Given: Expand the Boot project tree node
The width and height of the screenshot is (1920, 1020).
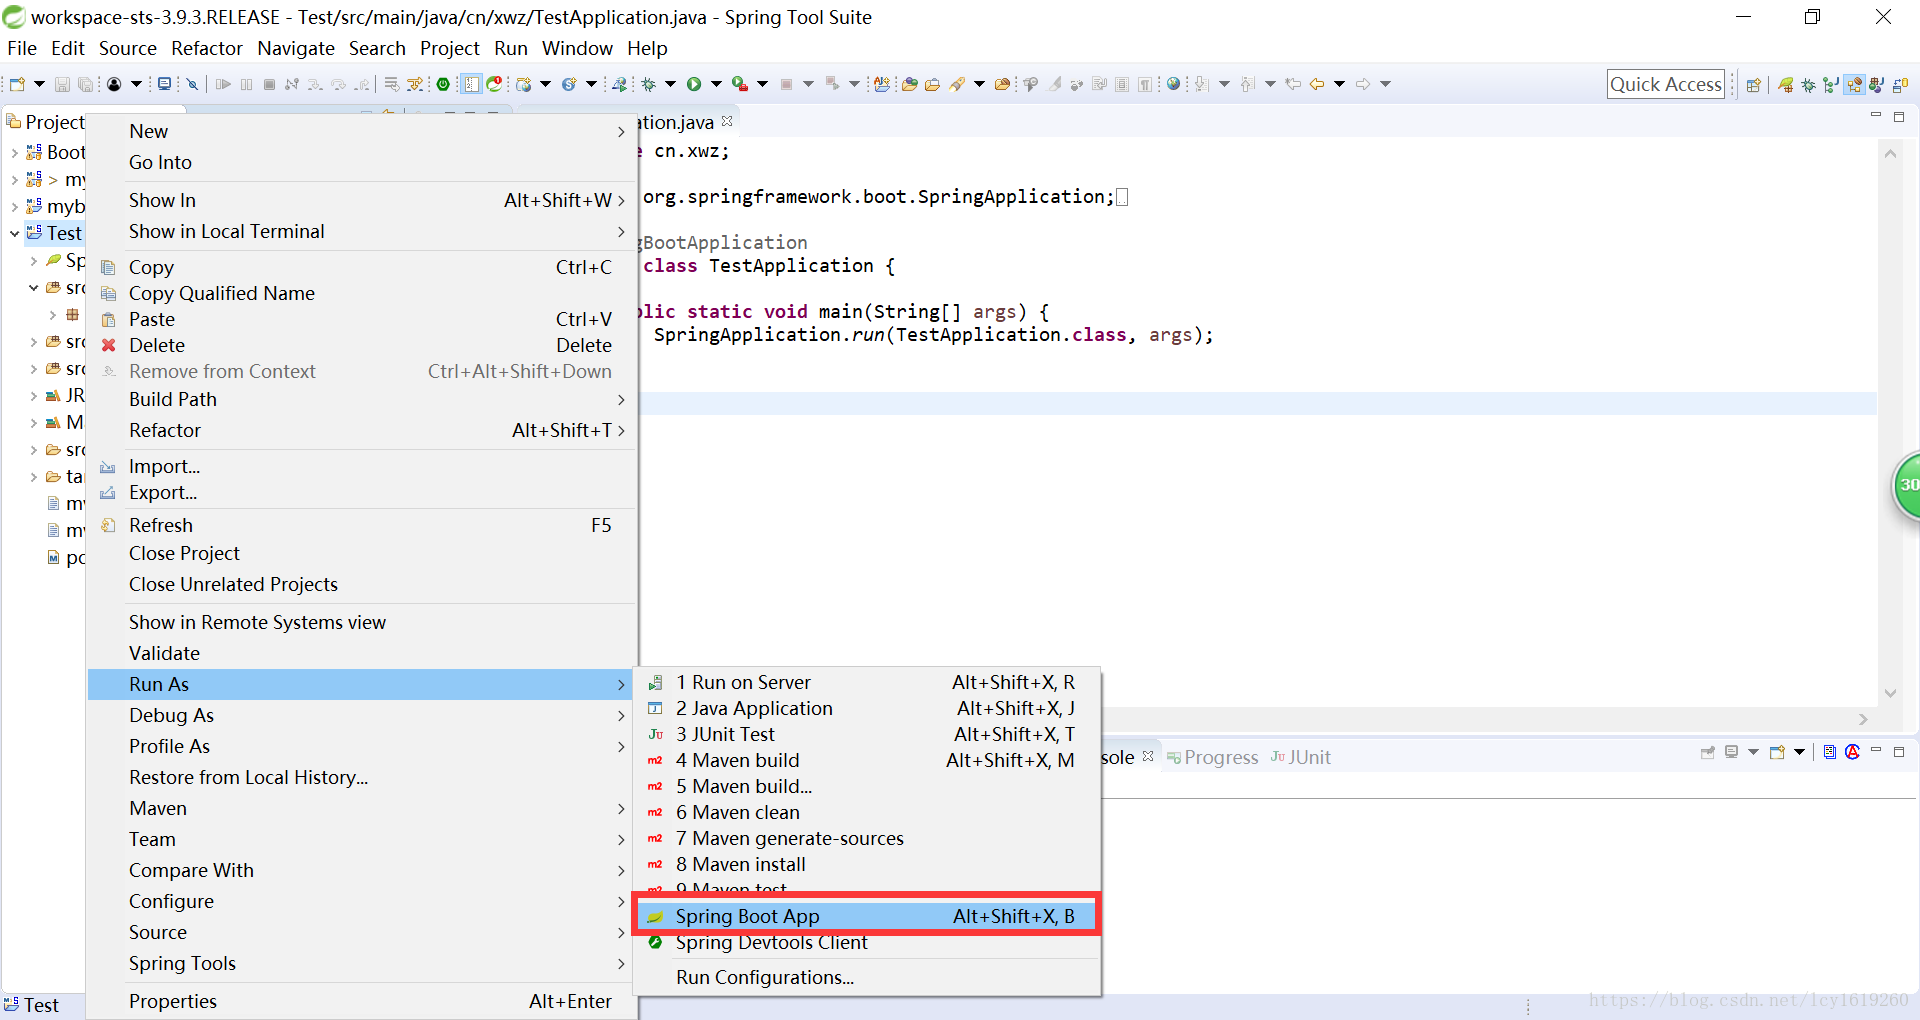Looking at the screenshot, I should 14,152.
